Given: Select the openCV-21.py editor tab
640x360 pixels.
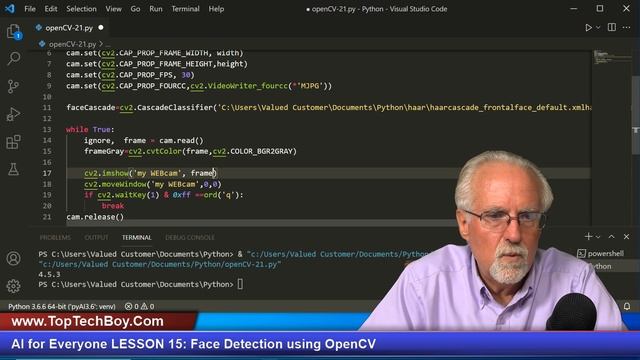Looking at the screenshot, I should click(x=69, y=28).
